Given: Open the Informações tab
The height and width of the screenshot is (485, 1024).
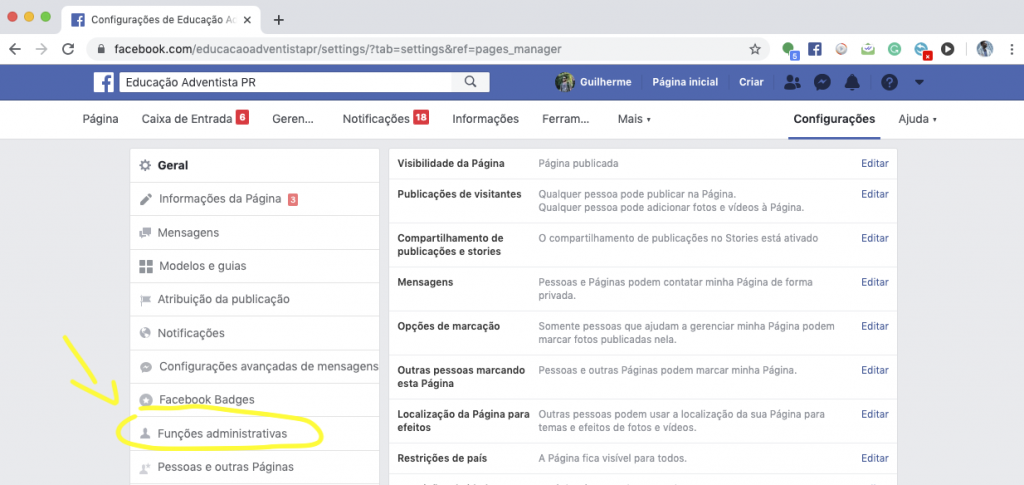Looking at the screenshot, I should (485, 119).
